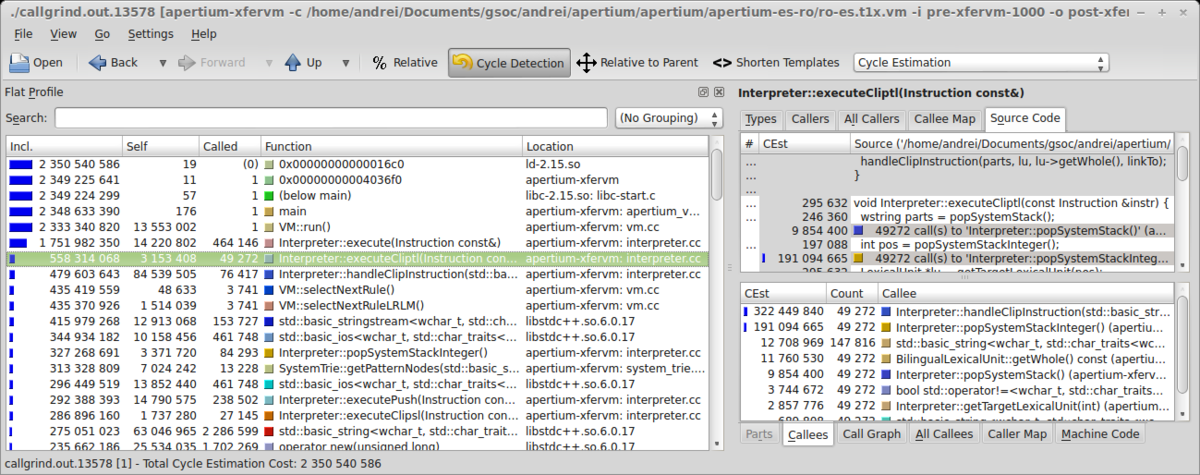The height and width of the screenshot is (475, 1200).
Task: Open the (No Grouping) dropdown
Action: point(669,118)
